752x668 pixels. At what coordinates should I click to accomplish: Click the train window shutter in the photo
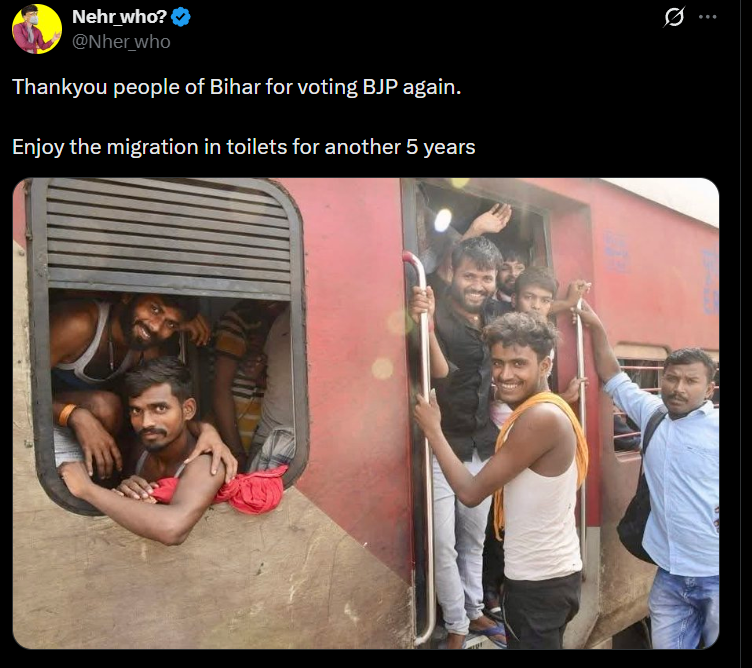168,236
